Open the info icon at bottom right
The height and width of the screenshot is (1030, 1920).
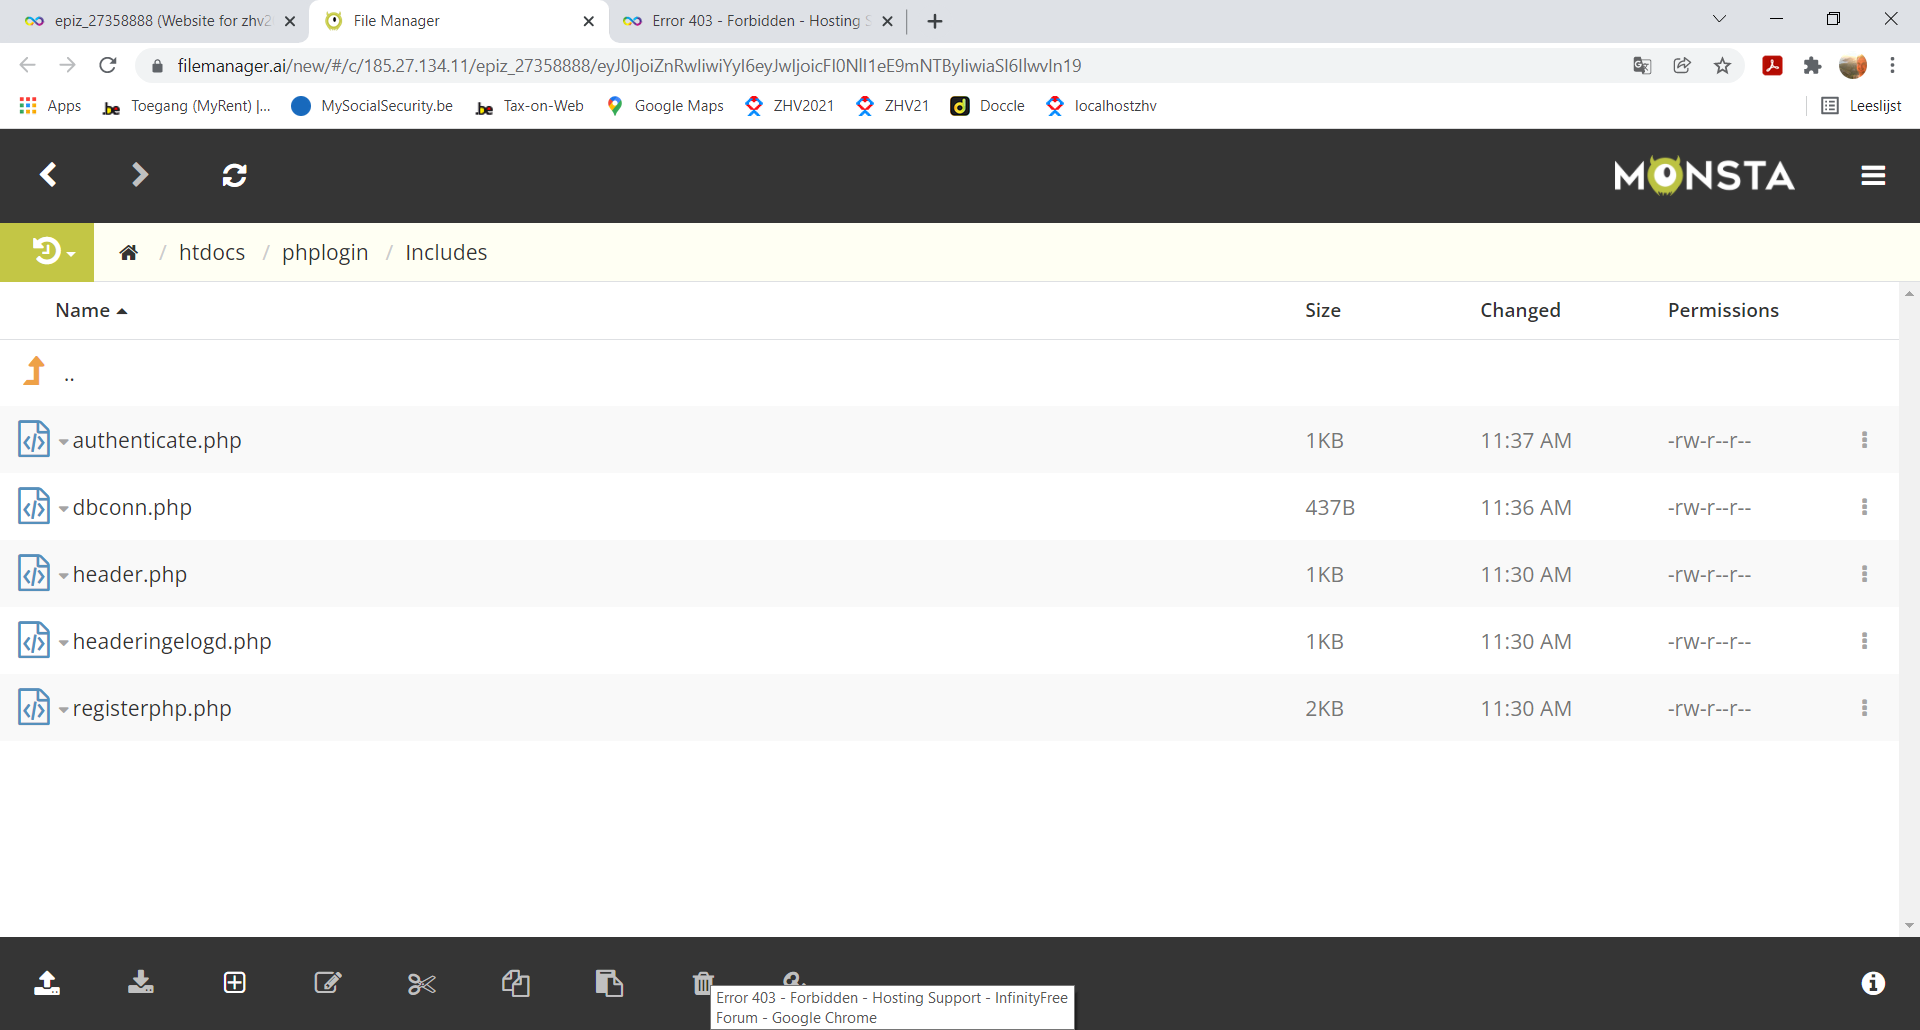click(1872, 983)
